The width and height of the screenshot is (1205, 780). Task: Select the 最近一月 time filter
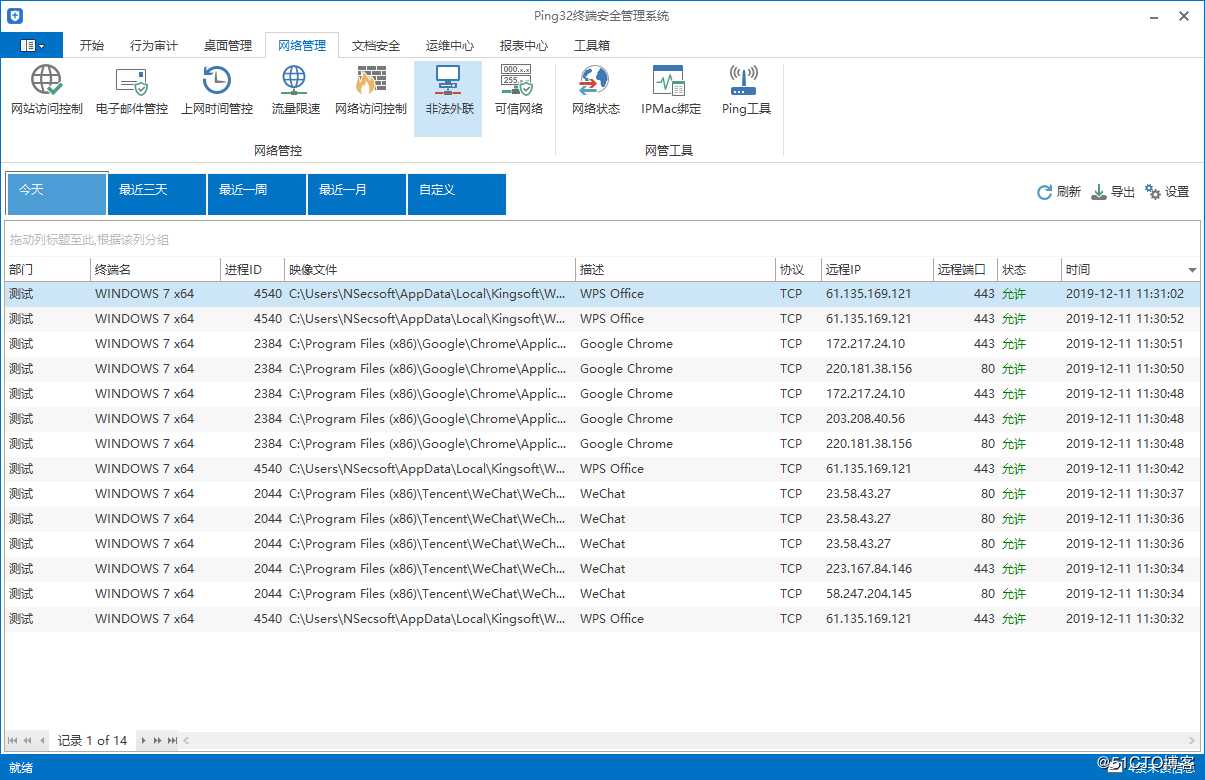pyautogui.click(x=357, y=194)
